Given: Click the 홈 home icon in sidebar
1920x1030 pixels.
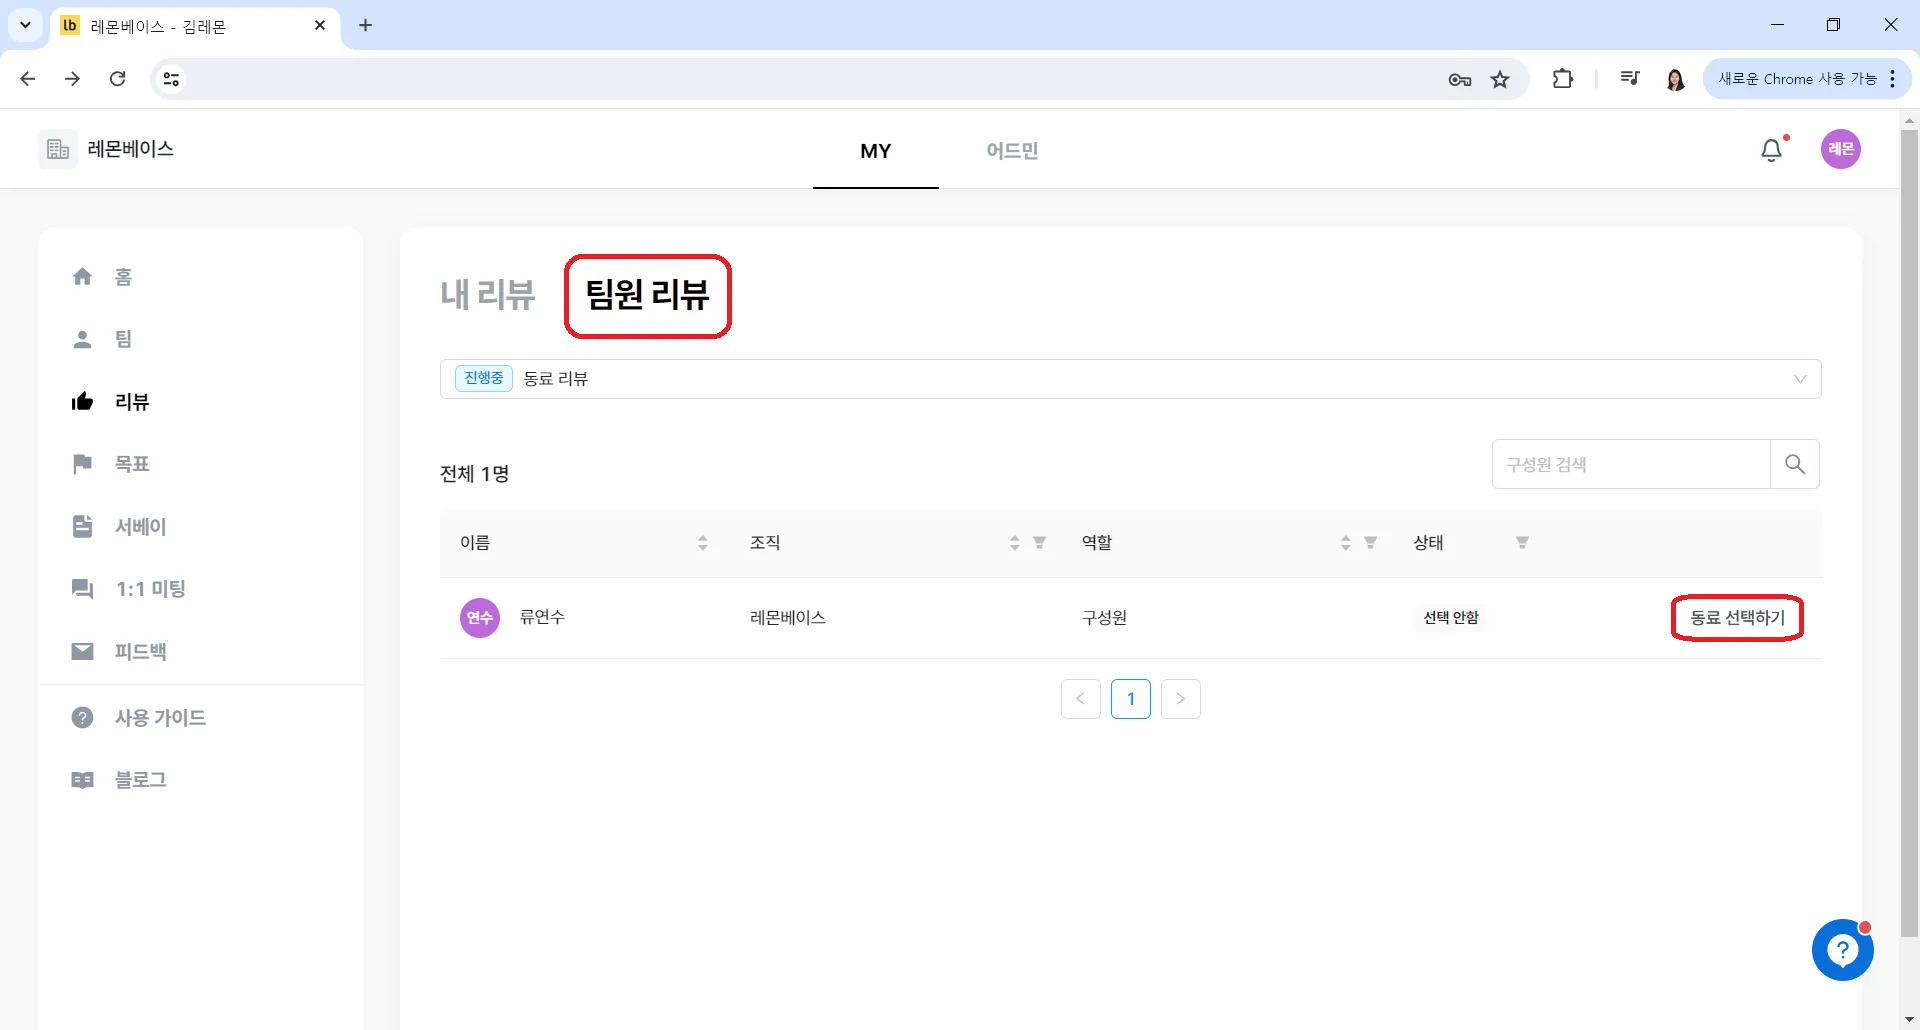Looking at the screenshot, I should (82, 277).
